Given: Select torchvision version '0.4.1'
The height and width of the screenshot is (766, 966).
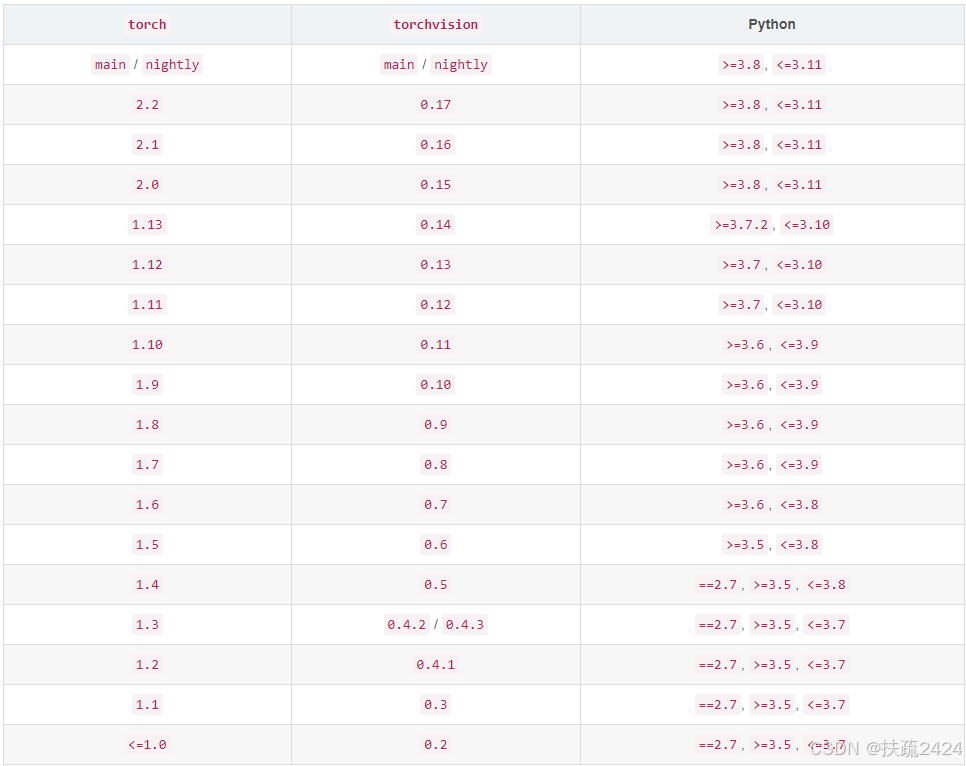Looking at the screenshot, I should (x=436, y=666).
